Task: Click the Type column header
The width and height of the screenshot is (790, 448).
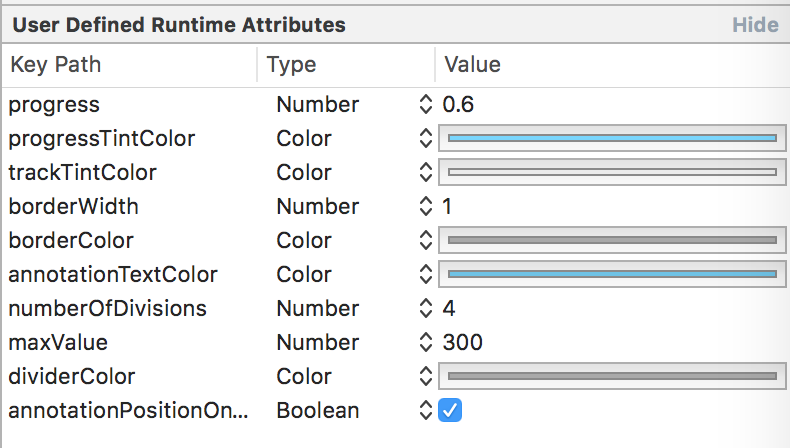Action: click(x=292, y=65)
